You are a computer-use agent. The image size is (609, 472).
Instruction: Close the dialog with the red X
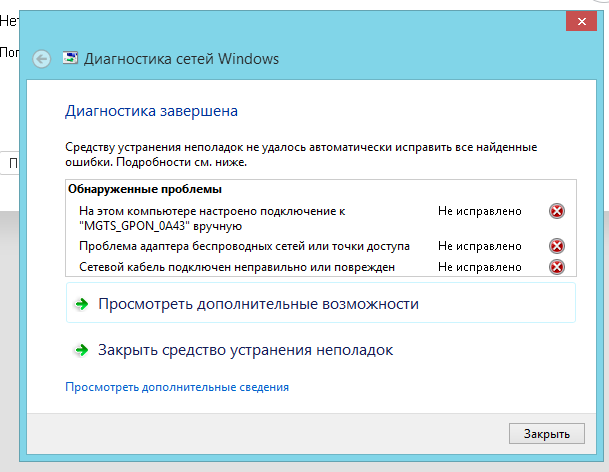tap(581, 21)
